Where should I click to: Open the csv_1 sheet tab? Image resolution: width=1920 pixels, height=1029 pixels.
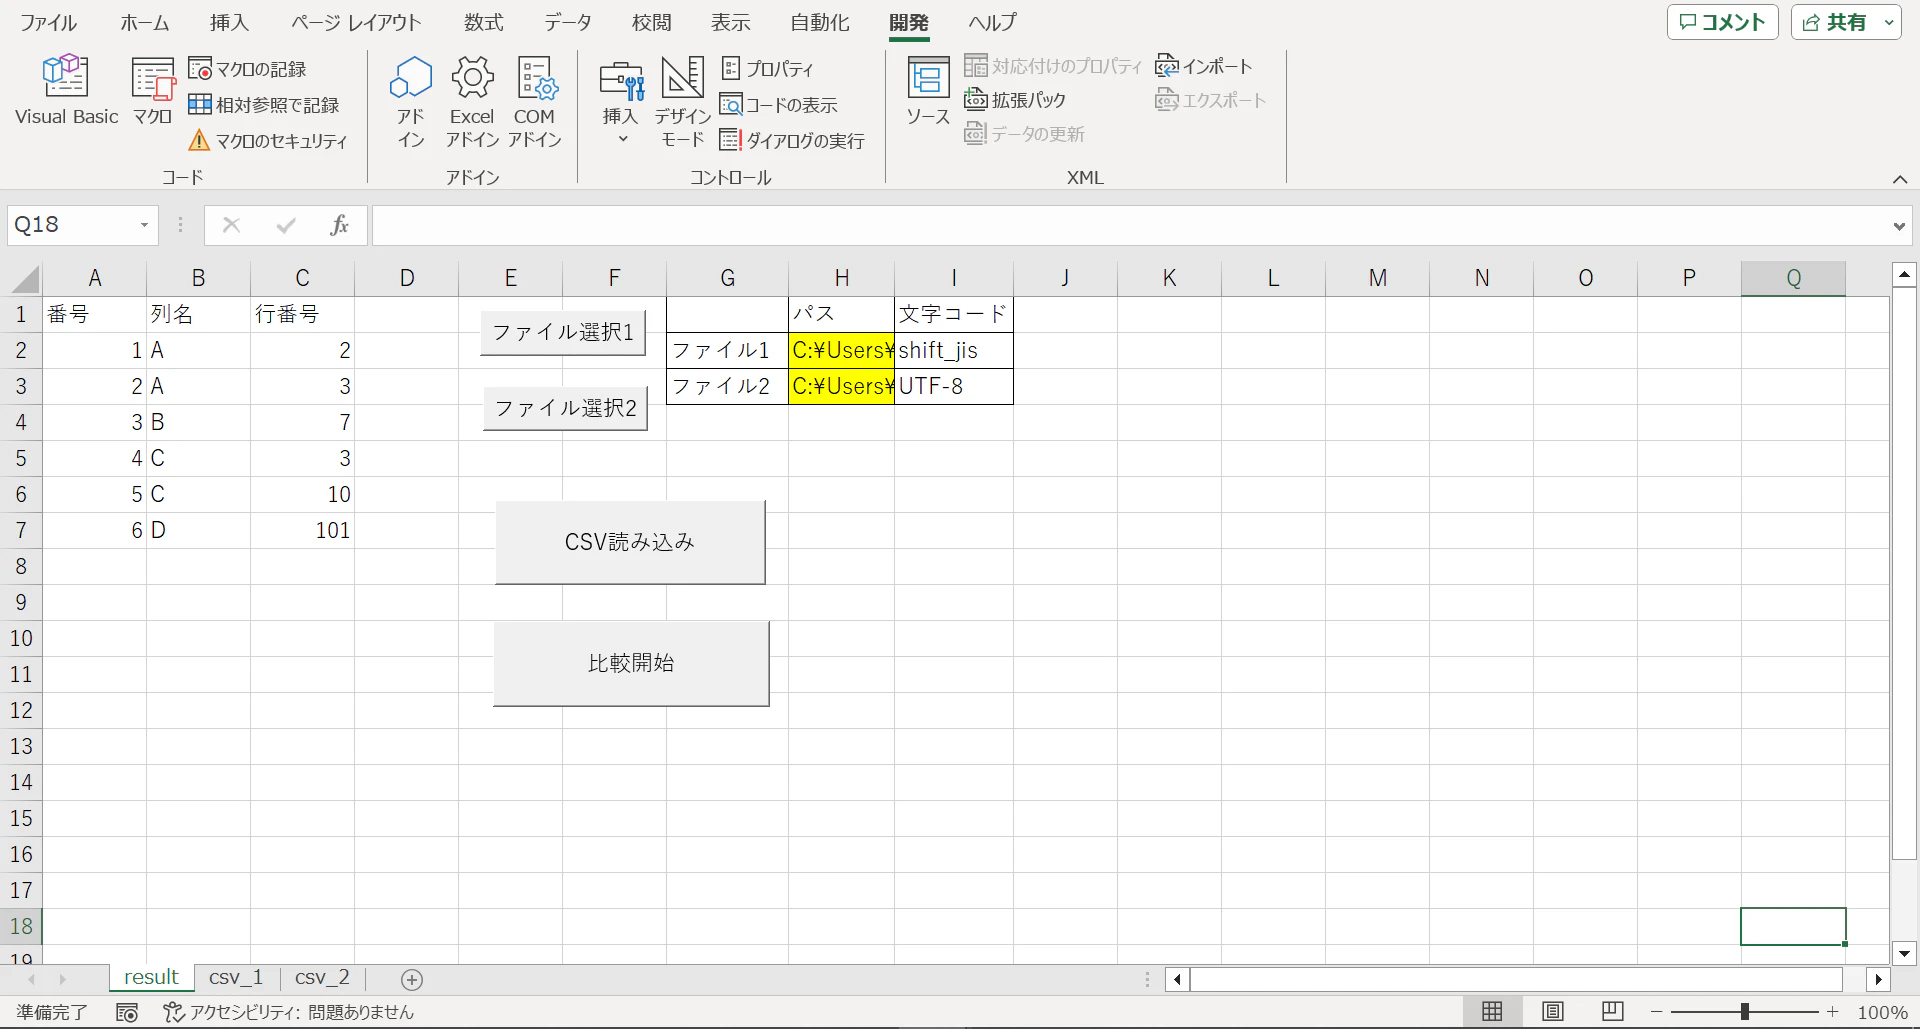coord(235,977)
